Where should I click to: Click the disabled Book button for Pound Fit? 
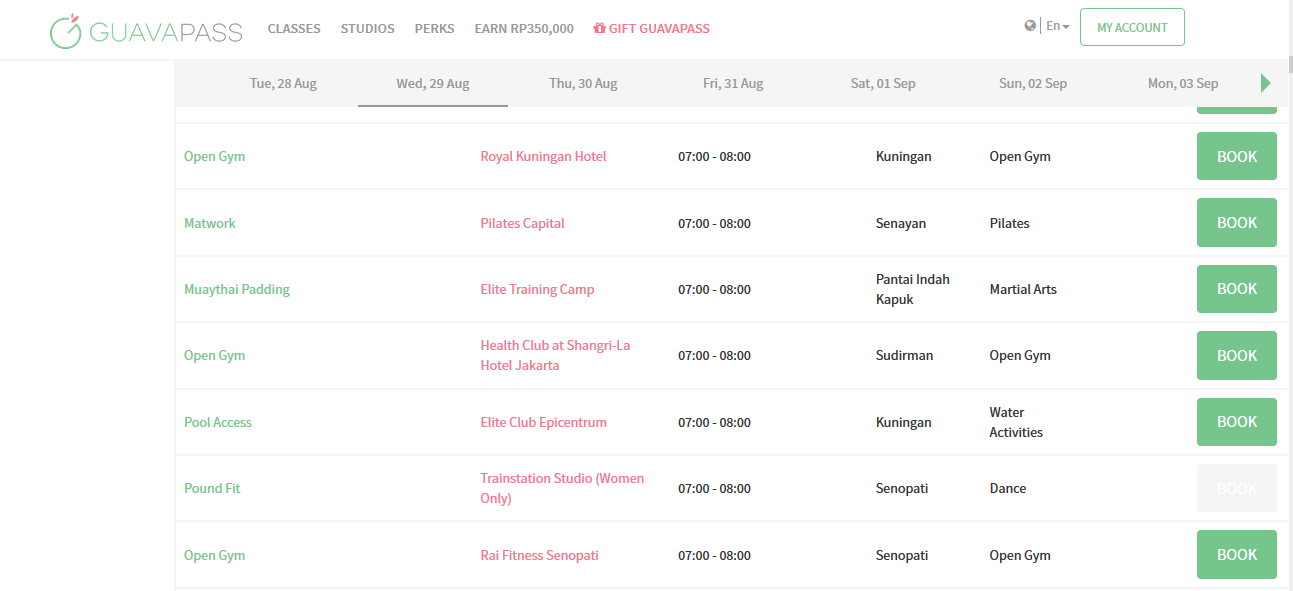click(1237, 488)
